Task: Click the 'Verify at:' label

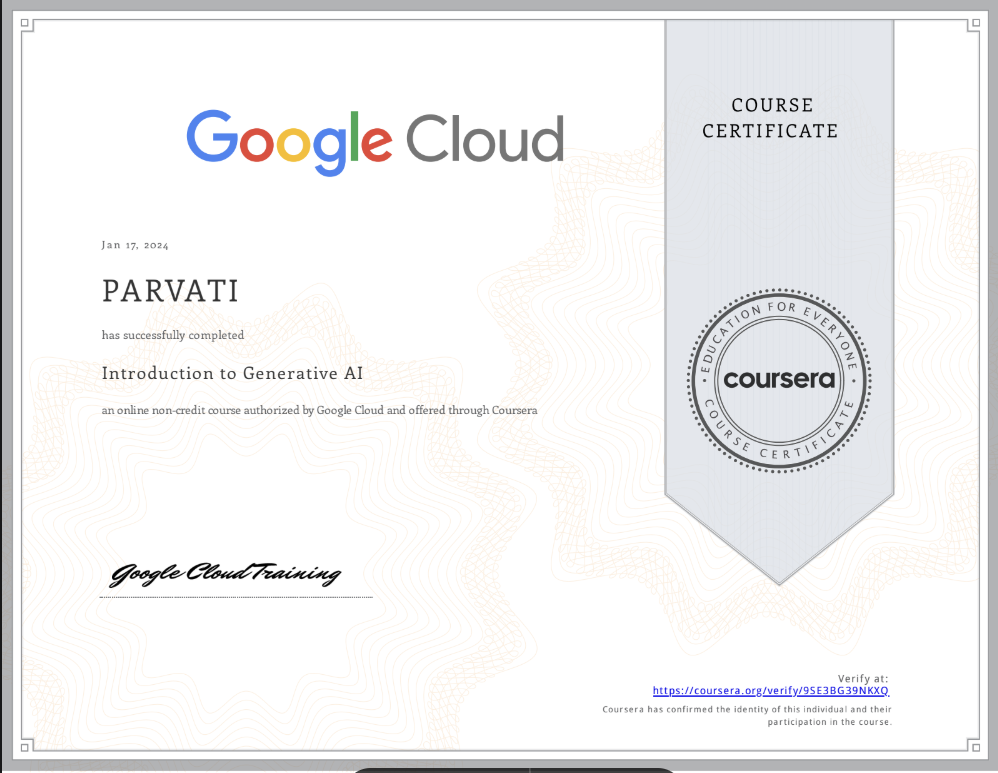Action: [x=862, y=679]
